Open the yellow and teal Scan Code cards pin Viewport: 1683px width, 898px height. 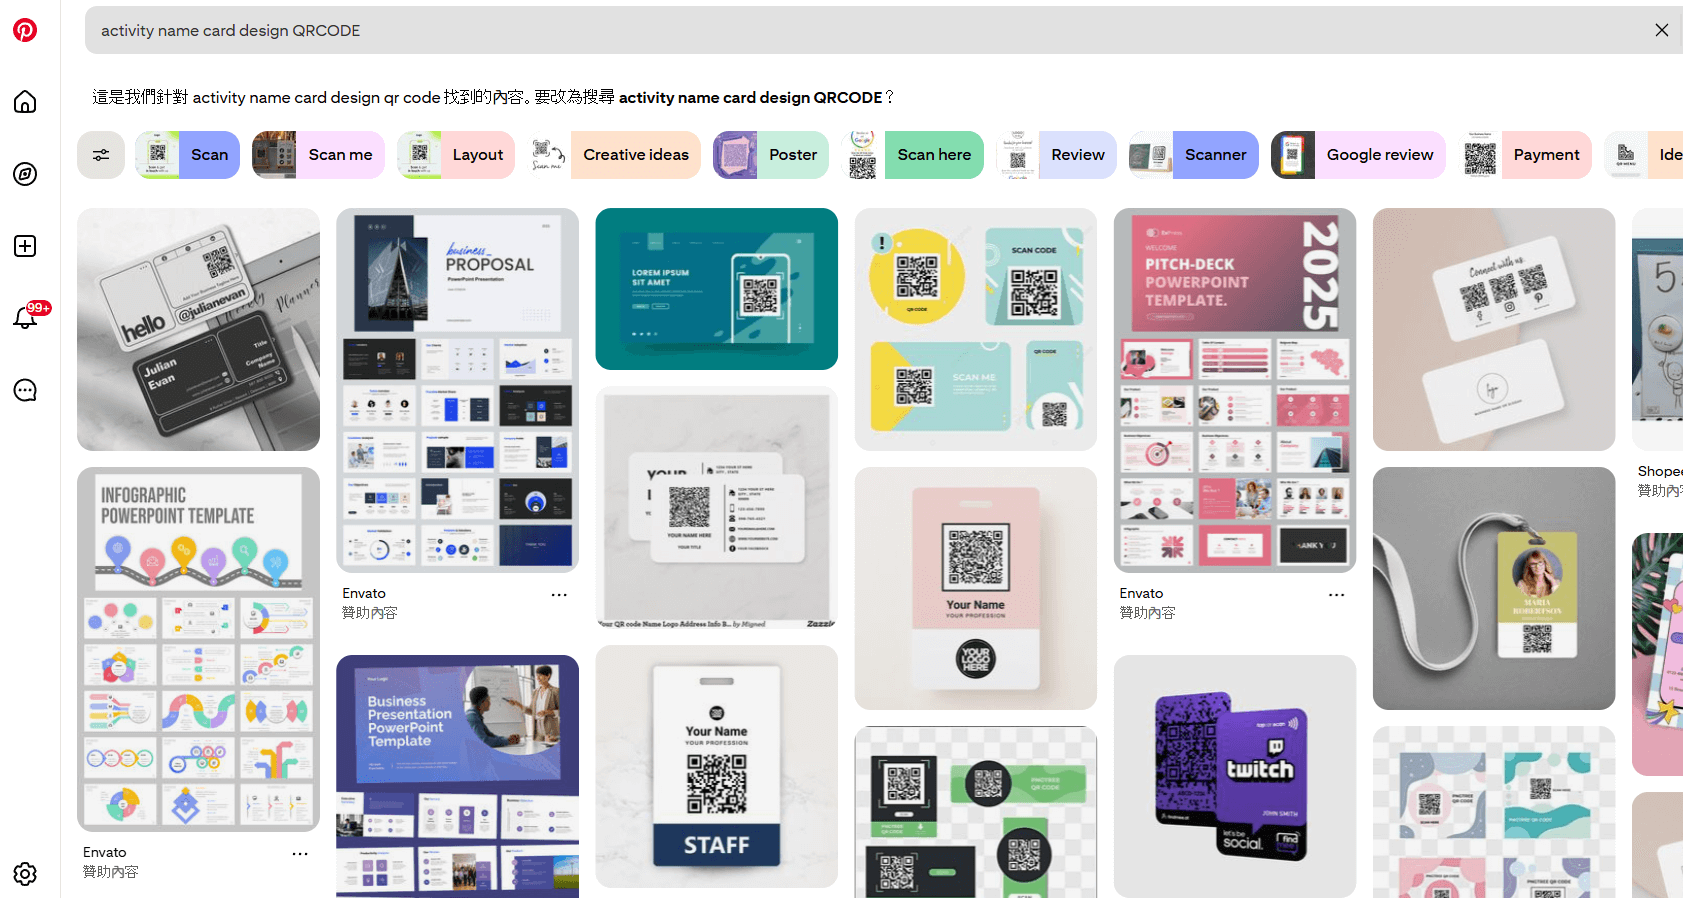pyautogui.click(x=975, y=329)
